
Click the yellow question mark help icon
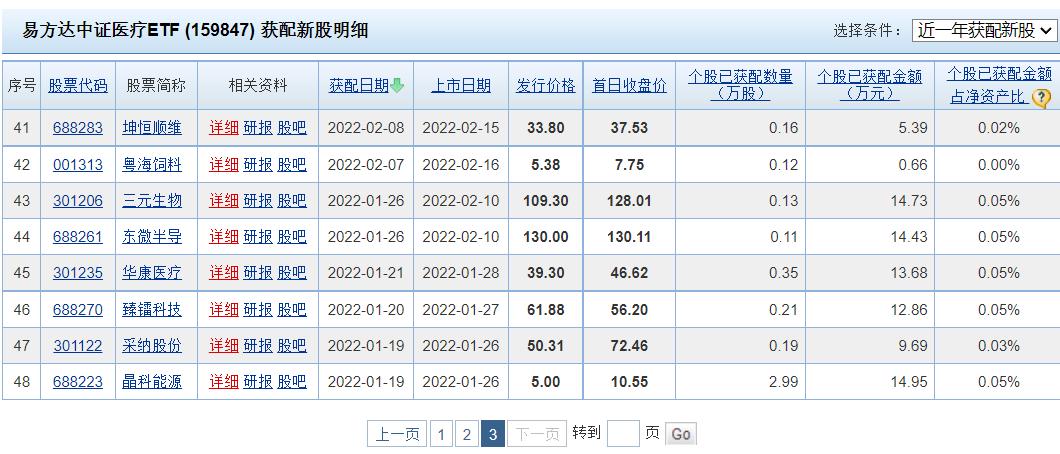coord(1042,99)
